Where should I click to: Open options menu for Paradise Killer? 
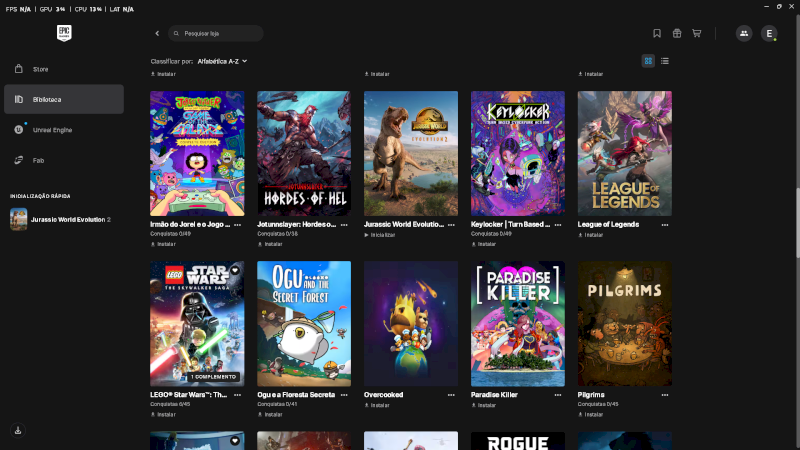tap(558, 395)
